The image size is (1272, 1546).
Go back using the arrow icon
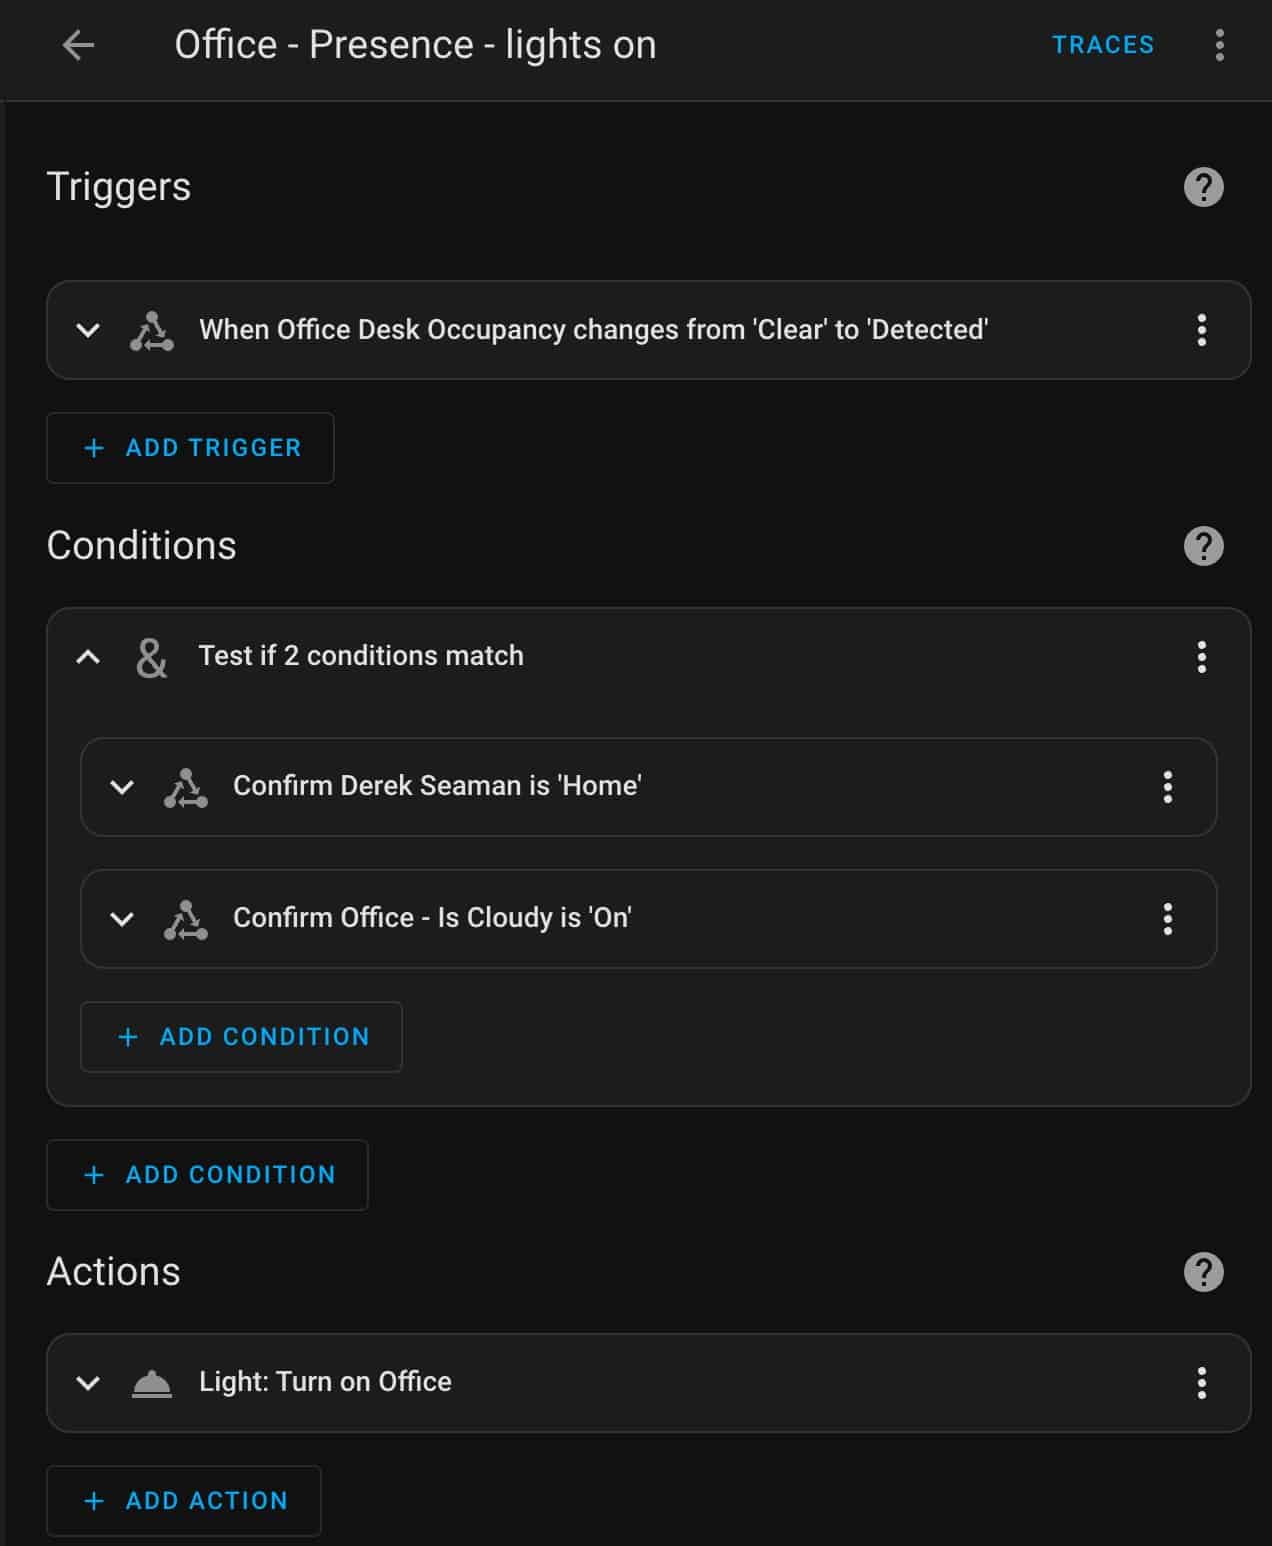click(x=78, y=45)
